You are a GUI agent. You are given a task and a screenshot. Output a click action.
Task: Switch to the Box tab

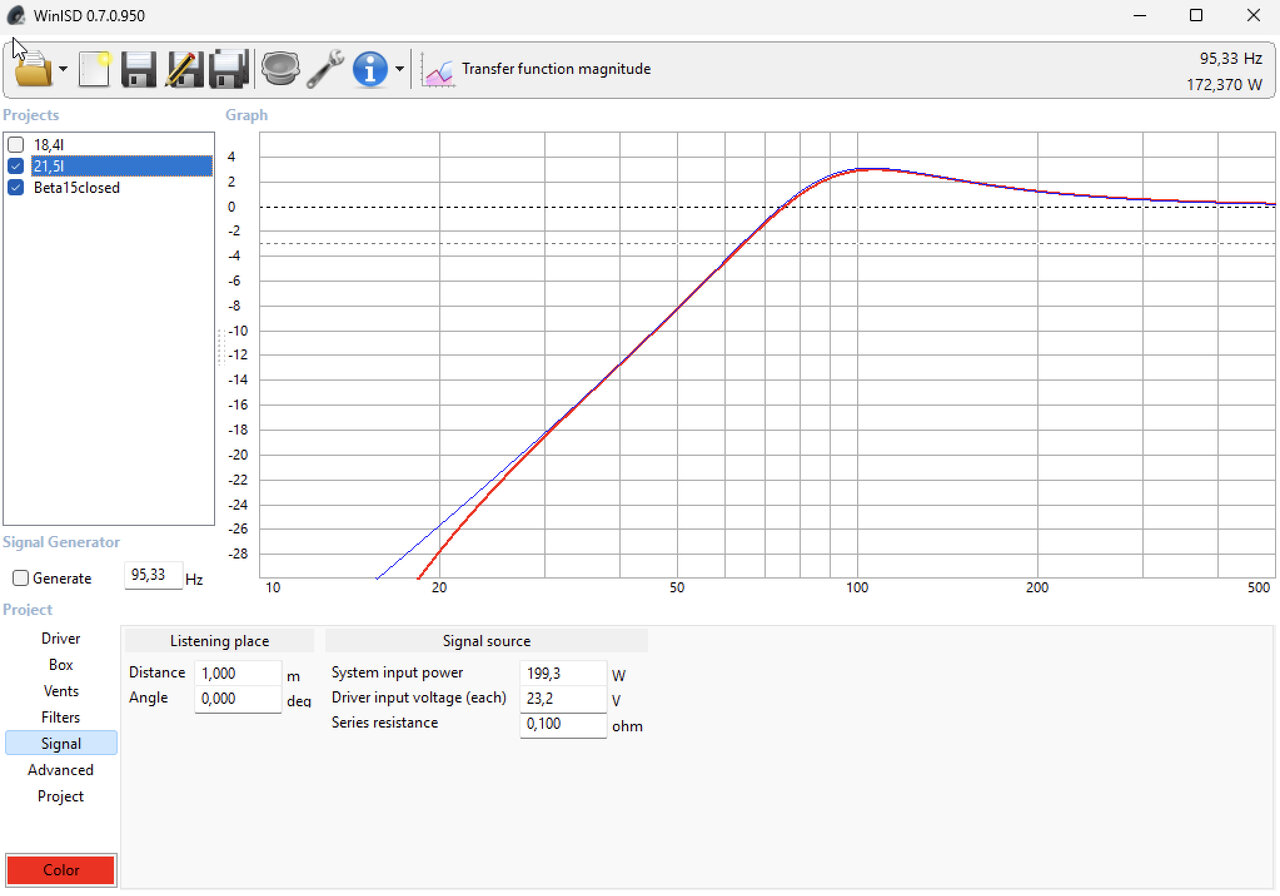(x=61, y=665)
